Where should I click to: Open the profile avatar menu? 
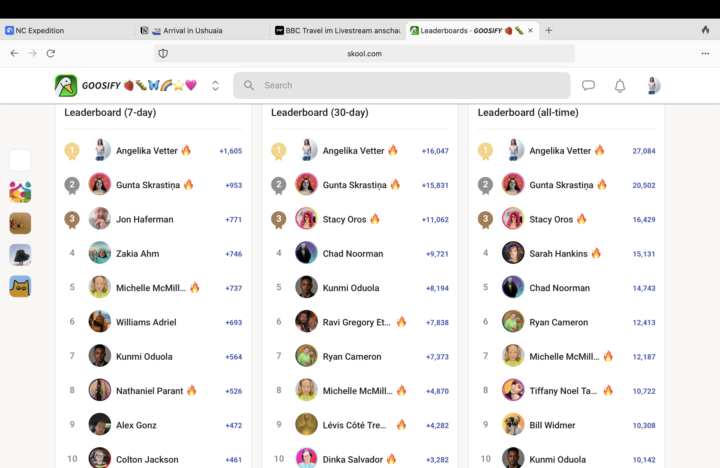tap(652, 85)
